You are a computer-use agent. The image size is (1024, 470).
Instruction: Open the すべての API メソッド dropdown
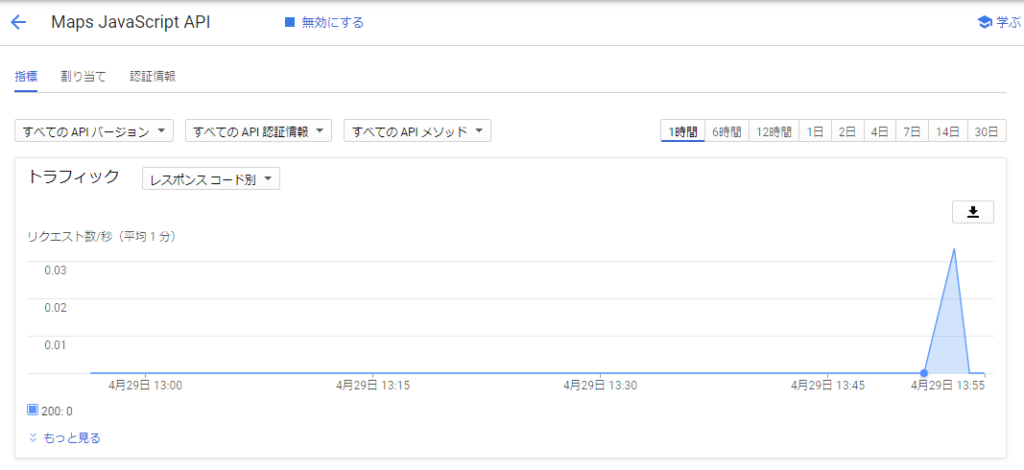[x=417, y=131]
